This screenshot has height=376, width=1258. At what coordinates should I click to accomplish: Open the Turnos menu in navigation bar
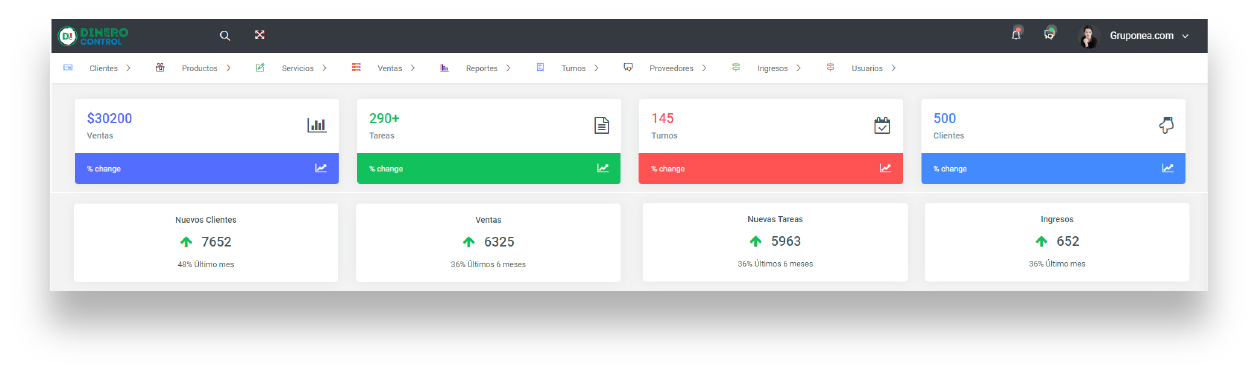(574, 68)
